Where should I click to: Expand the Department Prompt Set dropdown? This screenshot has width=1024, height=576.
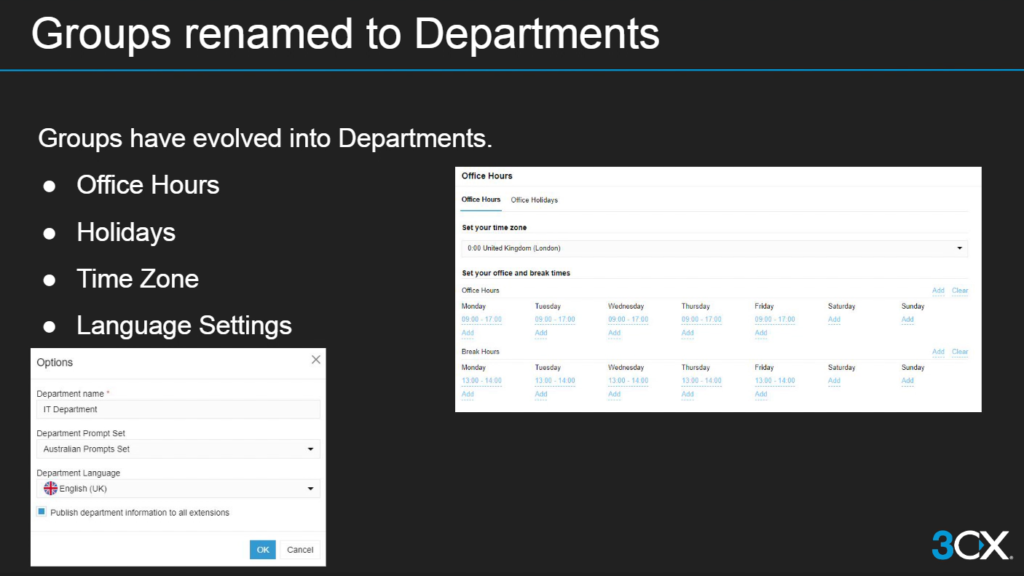[x=178, y=449]
